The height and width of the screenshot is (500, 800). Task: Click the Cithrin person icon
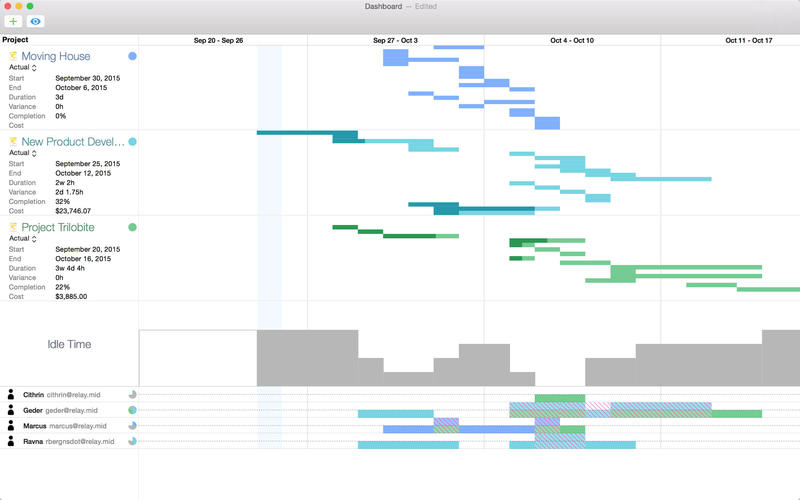pyautogui.click(x=11, y=394)
